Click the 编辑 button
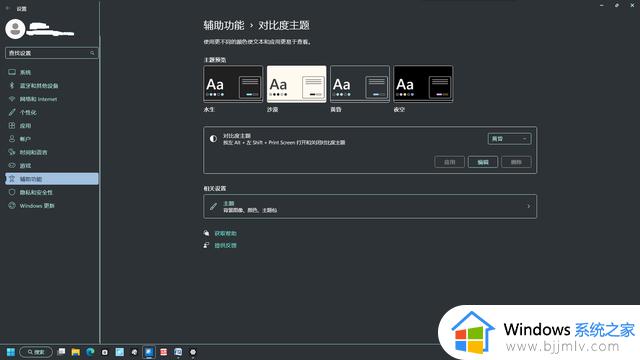The height and width of the screenshot is (360, 640). 483,162
